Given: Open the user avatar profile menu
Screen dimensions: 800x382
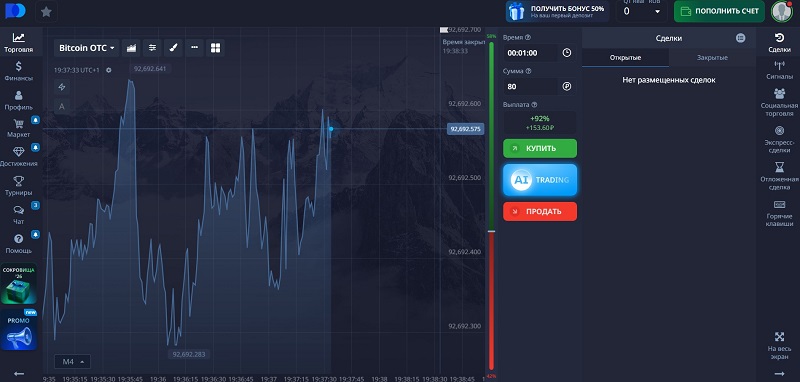Looking at the screenshot, I should click(781, 11).
